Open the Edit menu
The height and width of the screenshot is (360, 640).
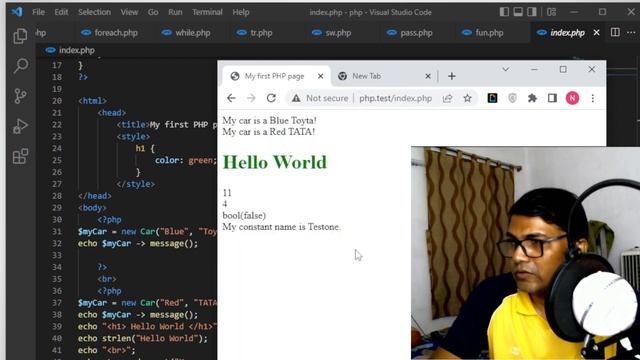point(61,12)
